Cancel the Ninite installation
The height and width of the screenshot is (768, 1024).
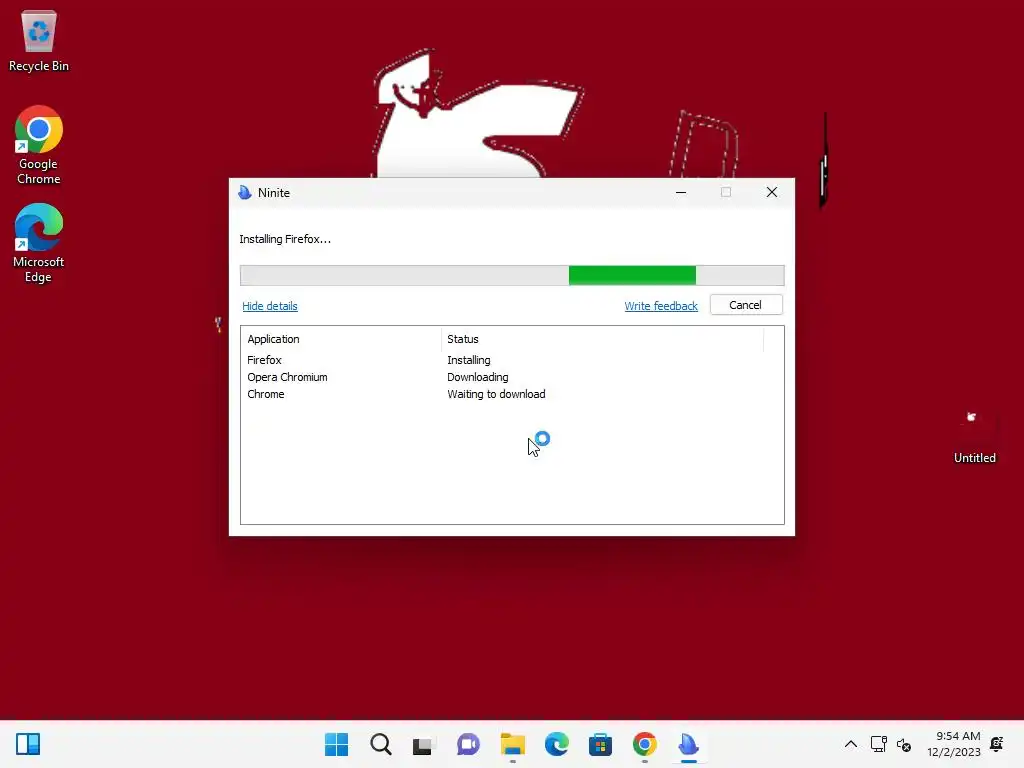click(x=746, y=305)
